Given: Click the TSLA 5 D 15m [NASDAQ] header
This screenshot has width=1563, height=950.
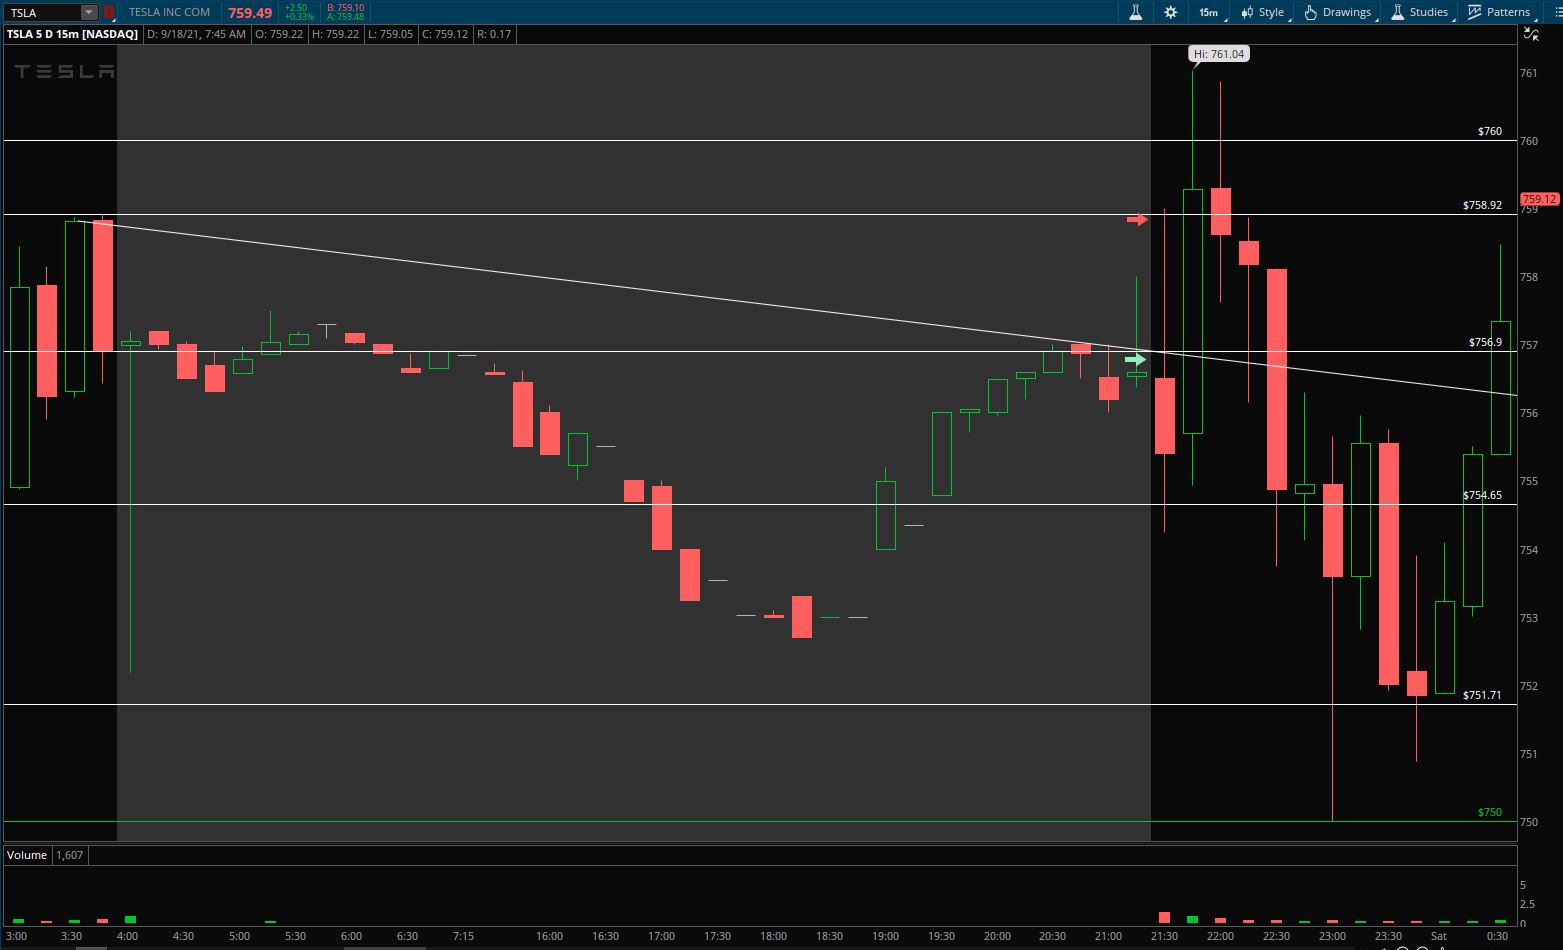Looking at the screenshot, I should [x=72, y=34].
